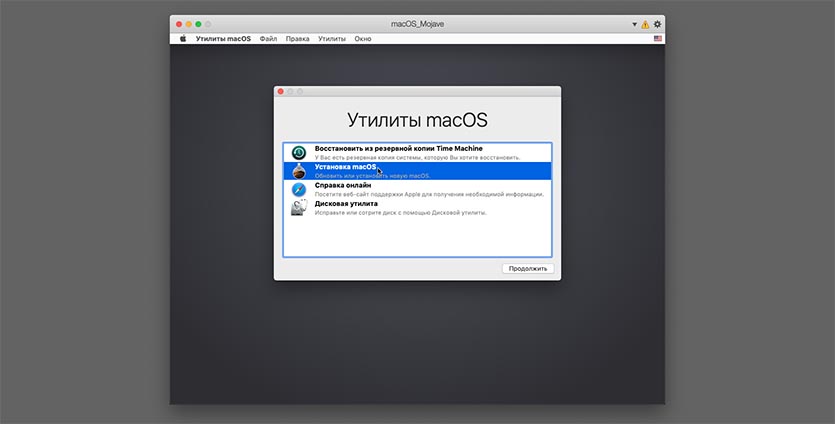The height and width of the screenshot is (424, 835).
Task: Click the Safari compass icon
Action: coord(299,190)
